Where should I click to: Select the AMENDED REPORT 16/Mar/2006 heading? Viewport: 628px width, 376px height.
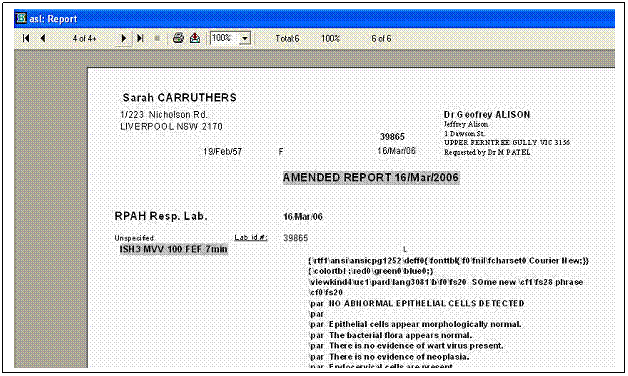371,177
